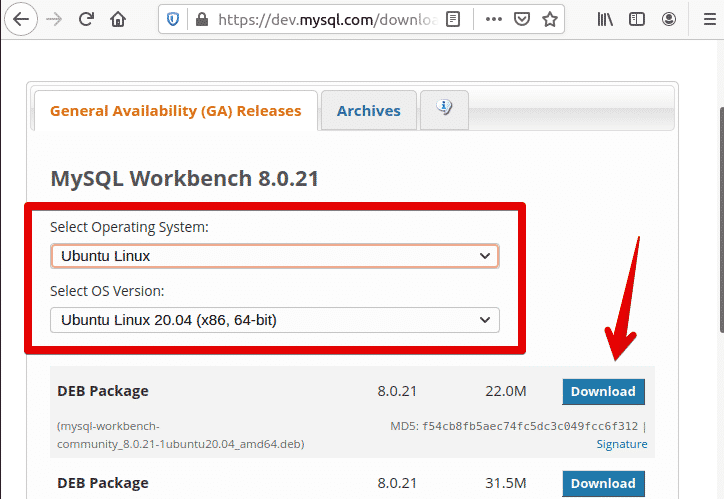
Task: Click the mysql-workbench-community deb filename
Action: click(x=181, y=435)
